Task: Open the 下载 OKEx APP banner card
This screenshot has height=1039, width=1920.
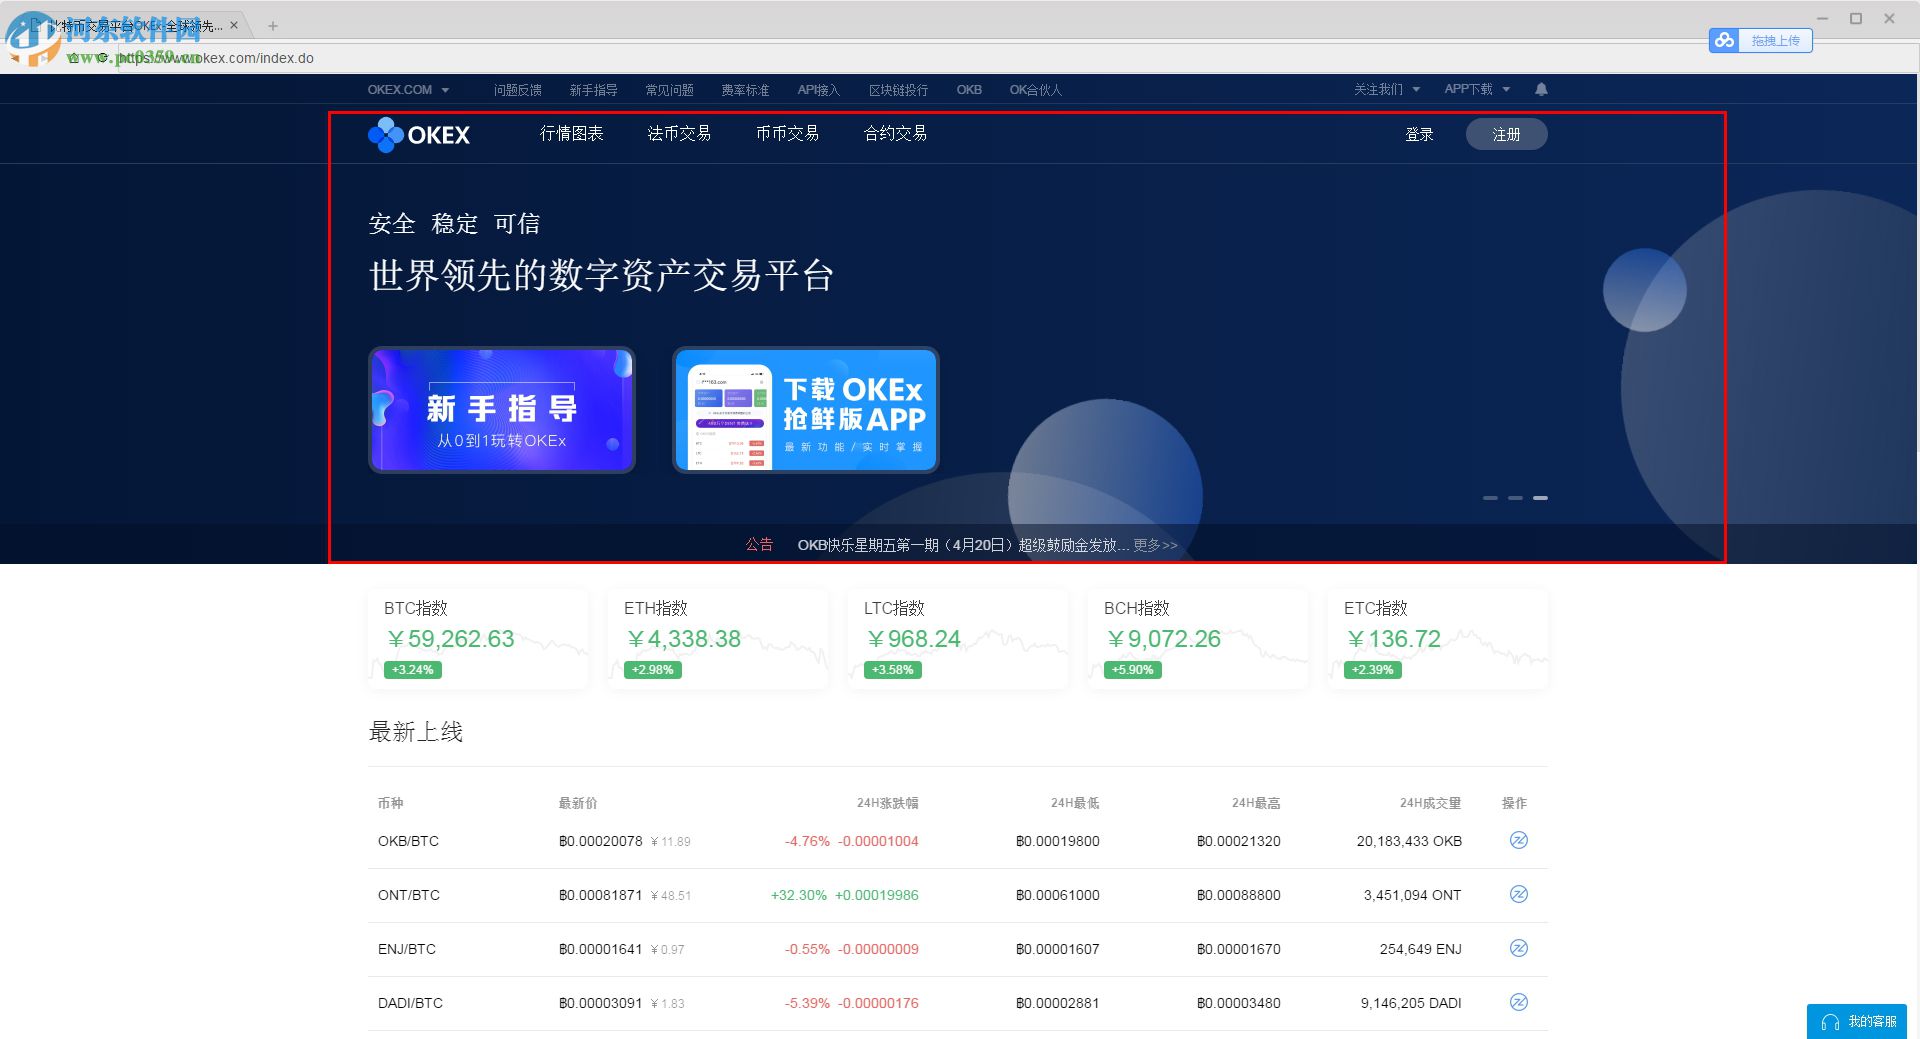Action: tap(806, 410)
